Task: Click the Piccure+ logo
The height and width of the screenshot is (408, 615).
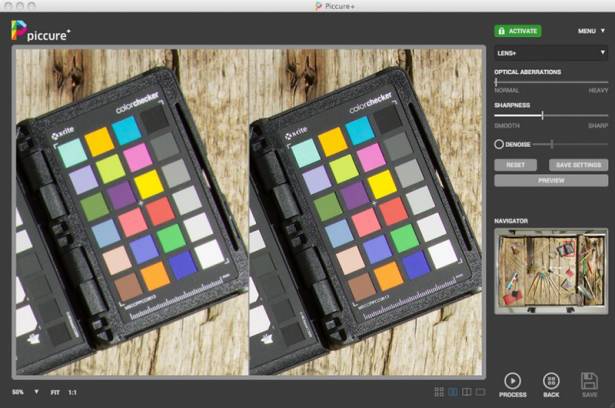Action: [x=40, y=31]
